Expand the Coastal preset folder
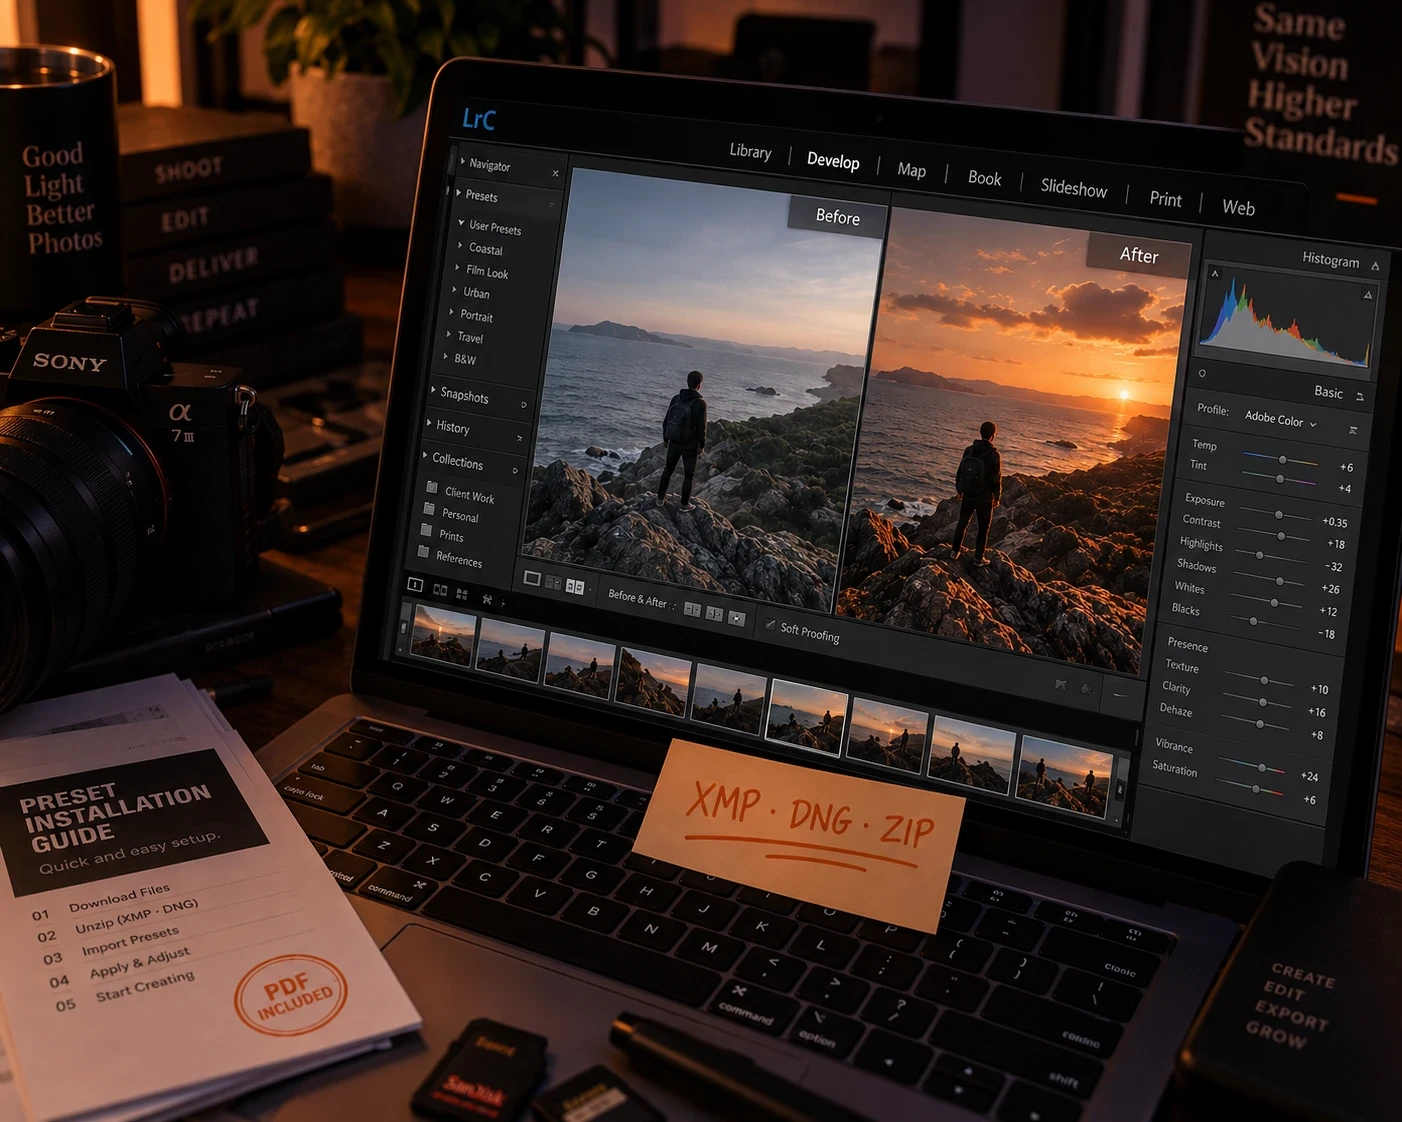1402x1122 pixels. [x=460, y=245]
